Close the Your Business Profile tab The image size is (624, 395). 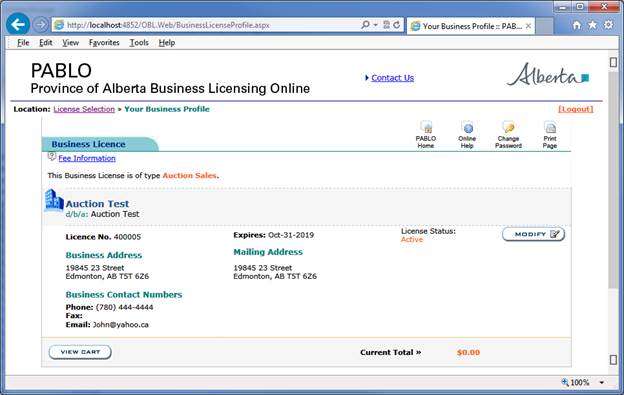point(528,26)
